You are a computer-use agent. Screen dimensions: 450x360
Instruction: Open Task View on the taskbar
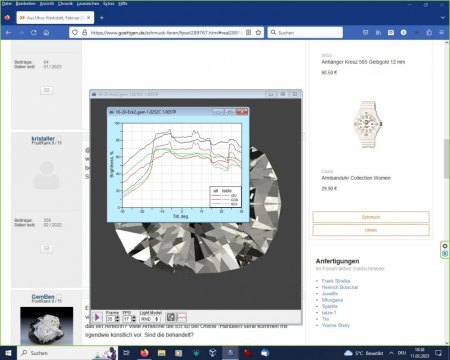click(127, 353)
